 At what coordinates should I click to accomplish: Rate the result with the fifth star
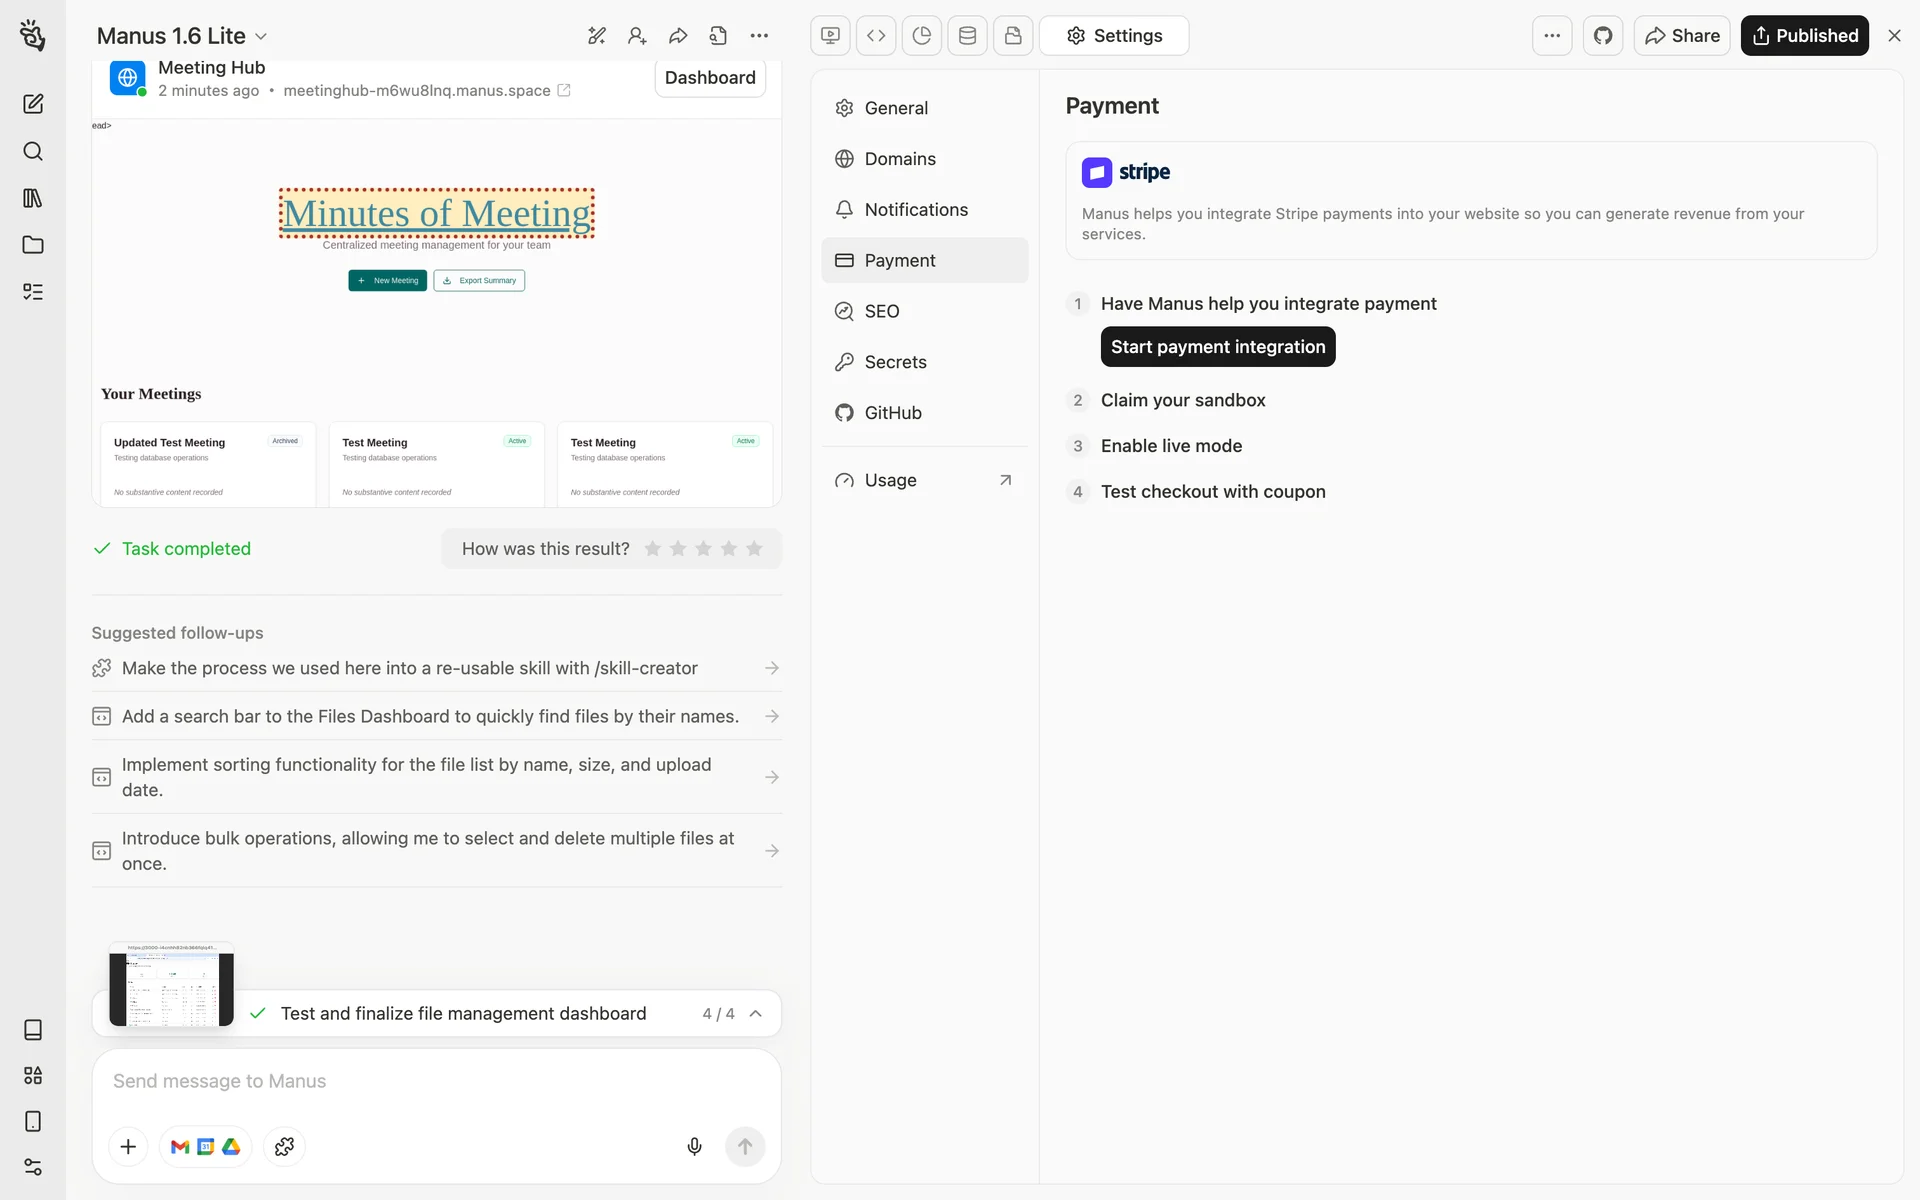pyautogui.click(x=754, y=549)
